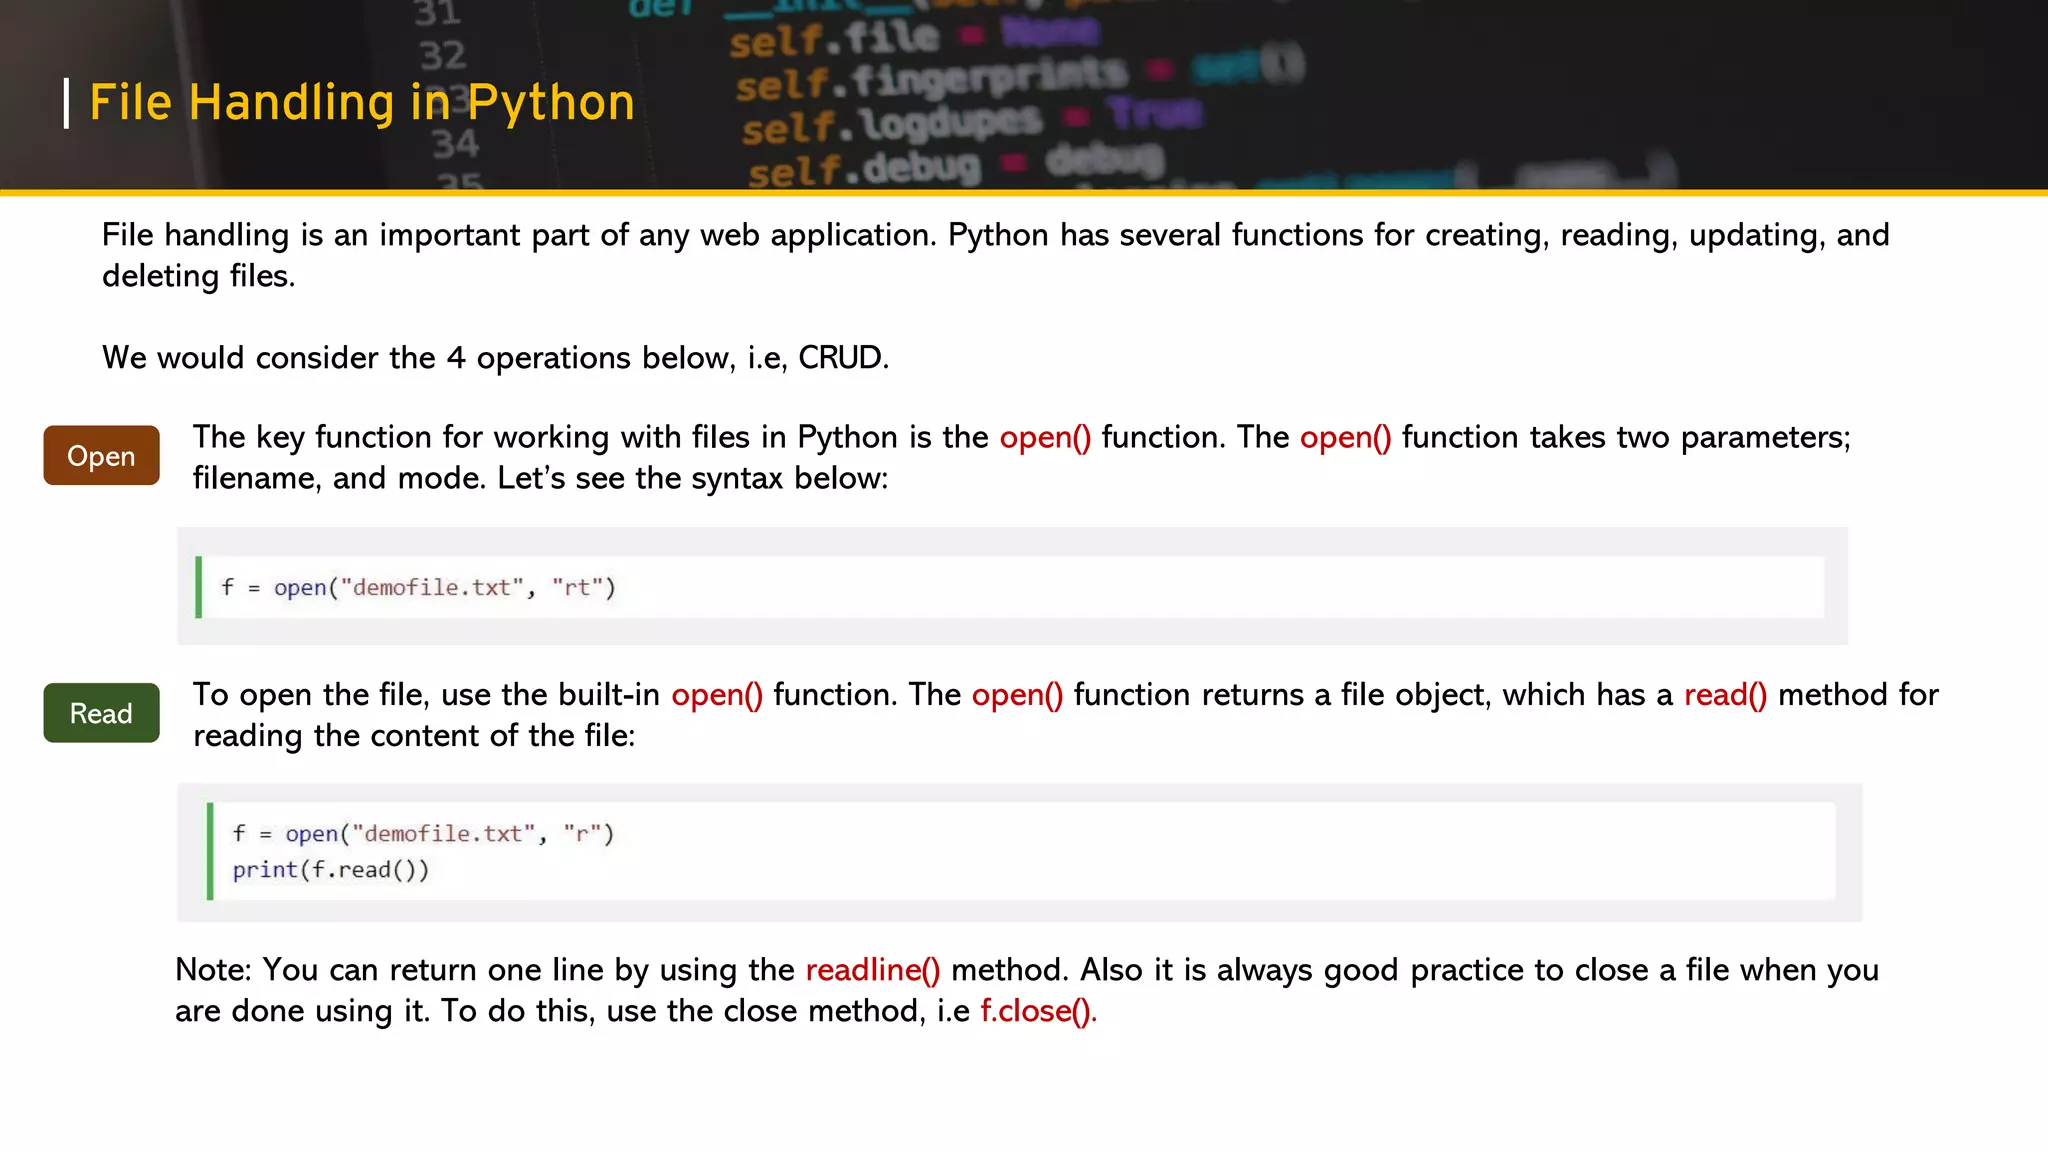This screenshot has height=1152, width=2048.
Task: Click the 'File Handling in Python' slide title
Action: click(x=362, y=103)
